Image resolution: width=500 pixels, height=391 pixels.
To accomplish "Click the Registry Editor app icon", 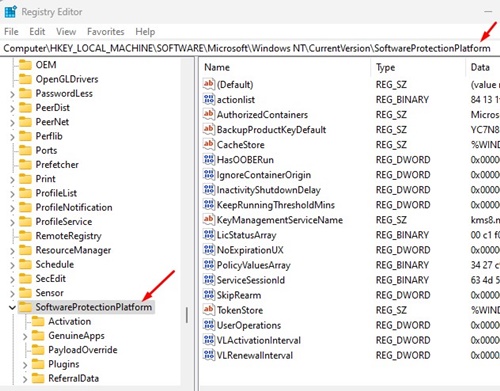I will (10, 12).
